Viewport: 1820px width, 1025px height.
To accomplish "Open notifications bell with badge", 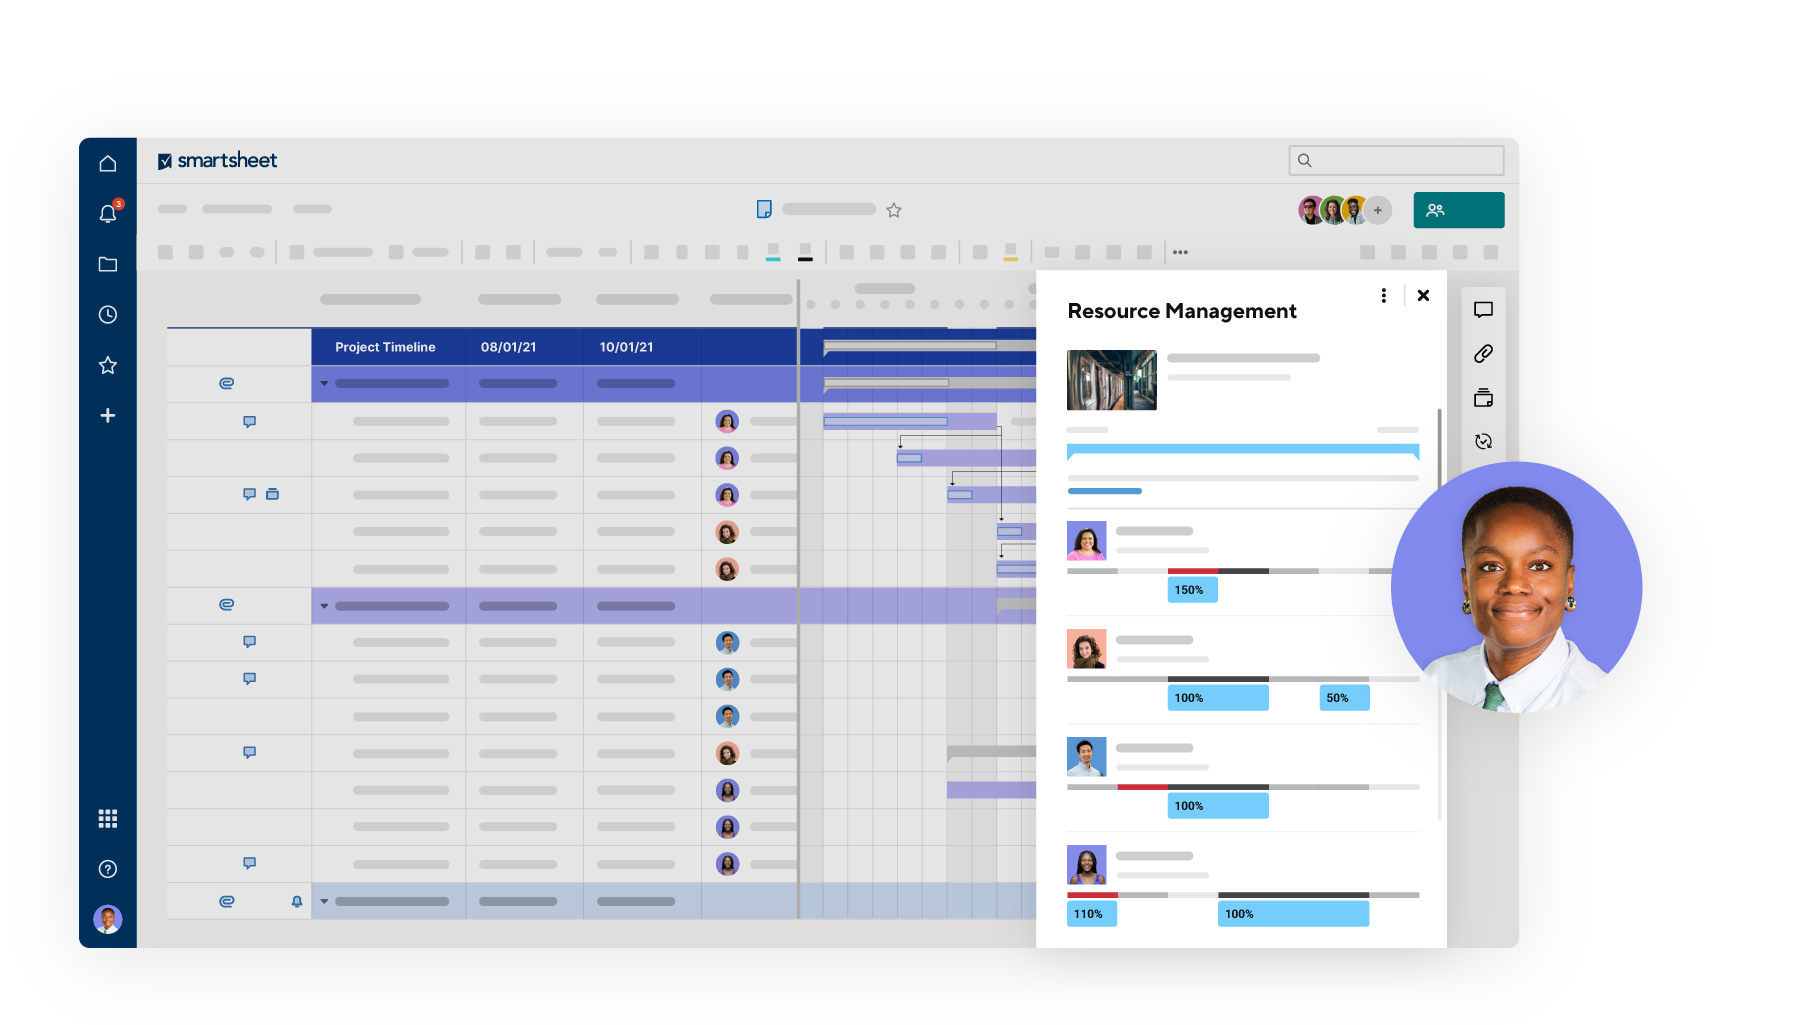I will [108, 214].
